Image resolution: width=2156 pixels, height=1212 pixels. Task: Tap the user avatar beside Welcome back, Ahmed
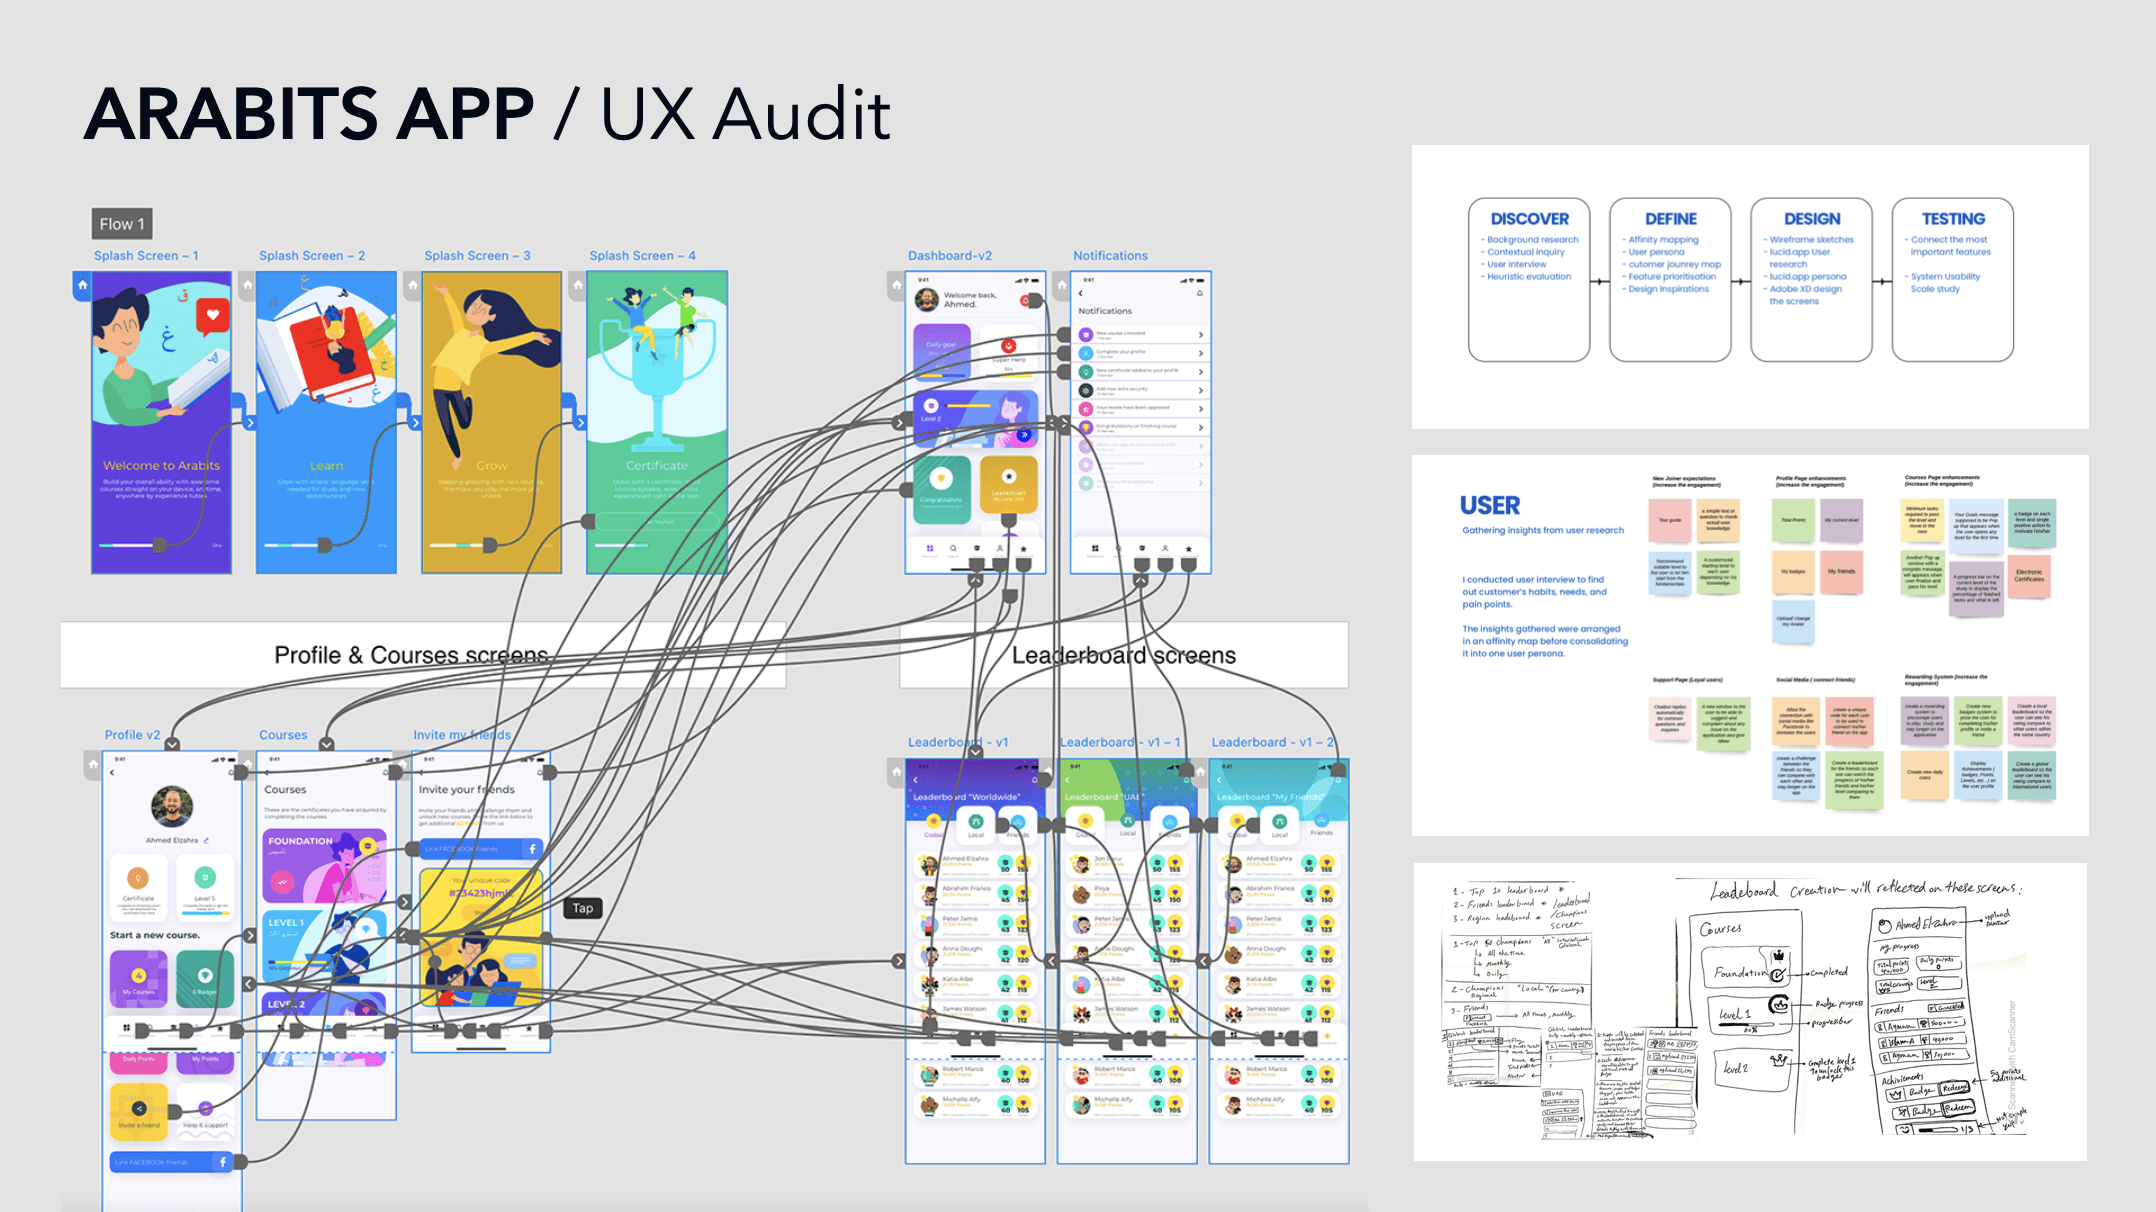927,299
